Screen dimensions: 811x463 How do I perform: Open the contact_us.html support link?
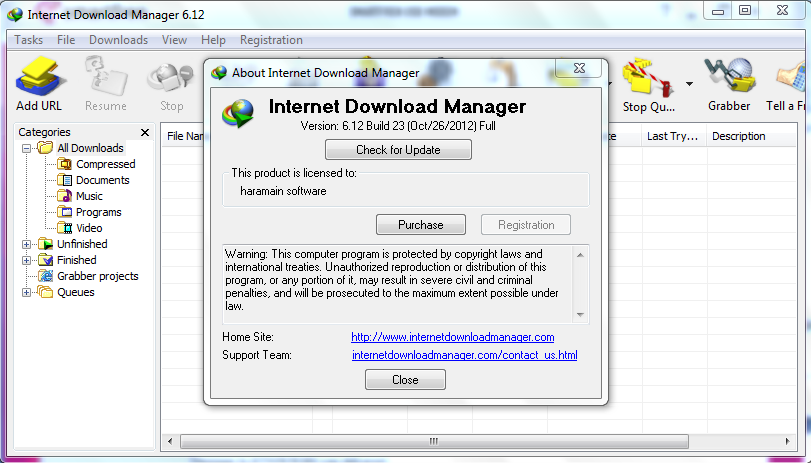coord(464,355)
